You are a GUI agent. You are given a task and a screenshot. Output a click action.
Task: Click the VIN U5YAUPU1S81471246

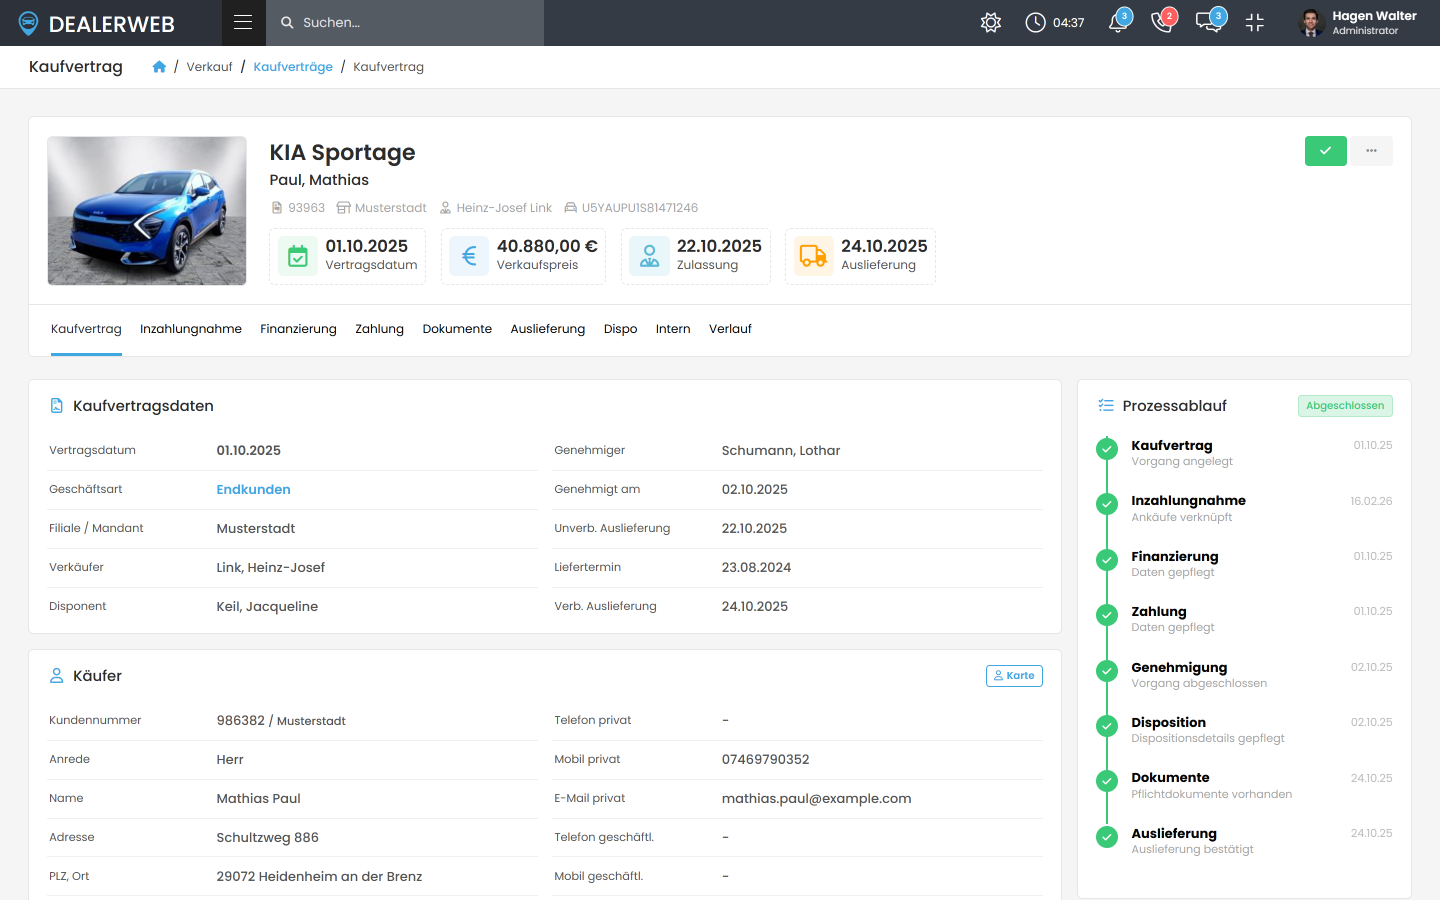pyautogui.click(x=640, y=208)
